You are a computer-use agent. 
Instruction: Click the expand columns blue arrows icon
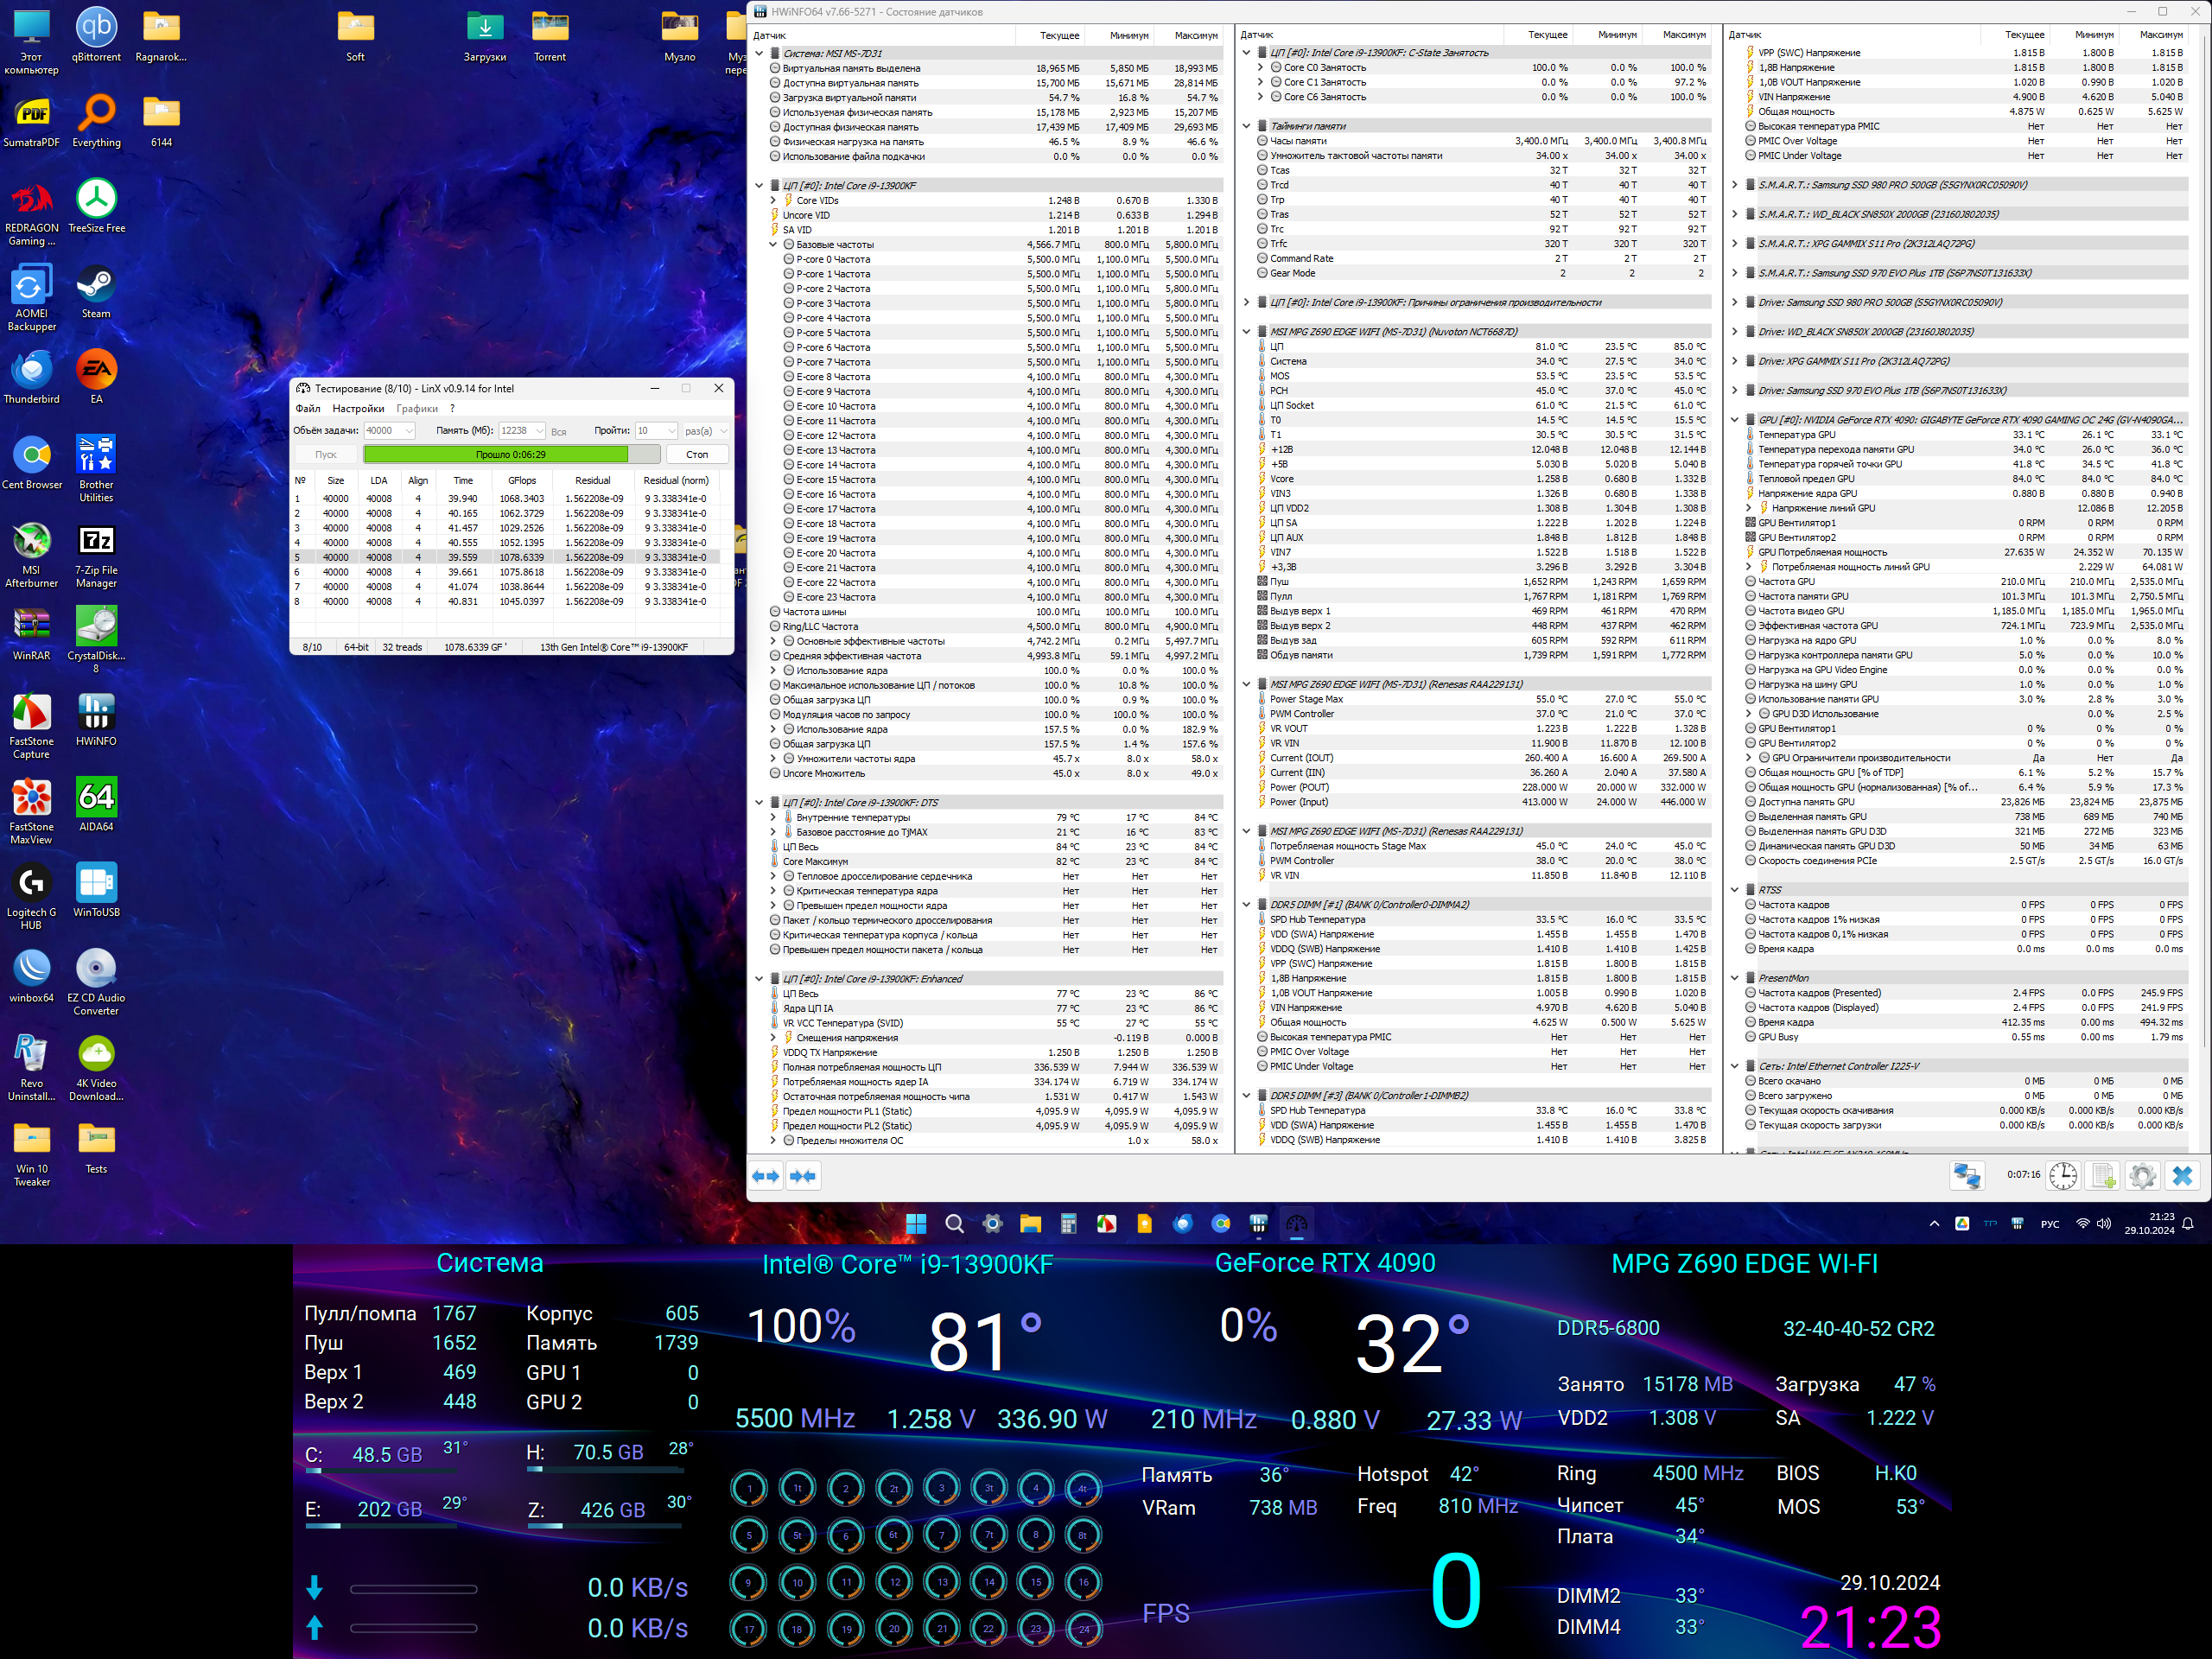coord(766,1176)
